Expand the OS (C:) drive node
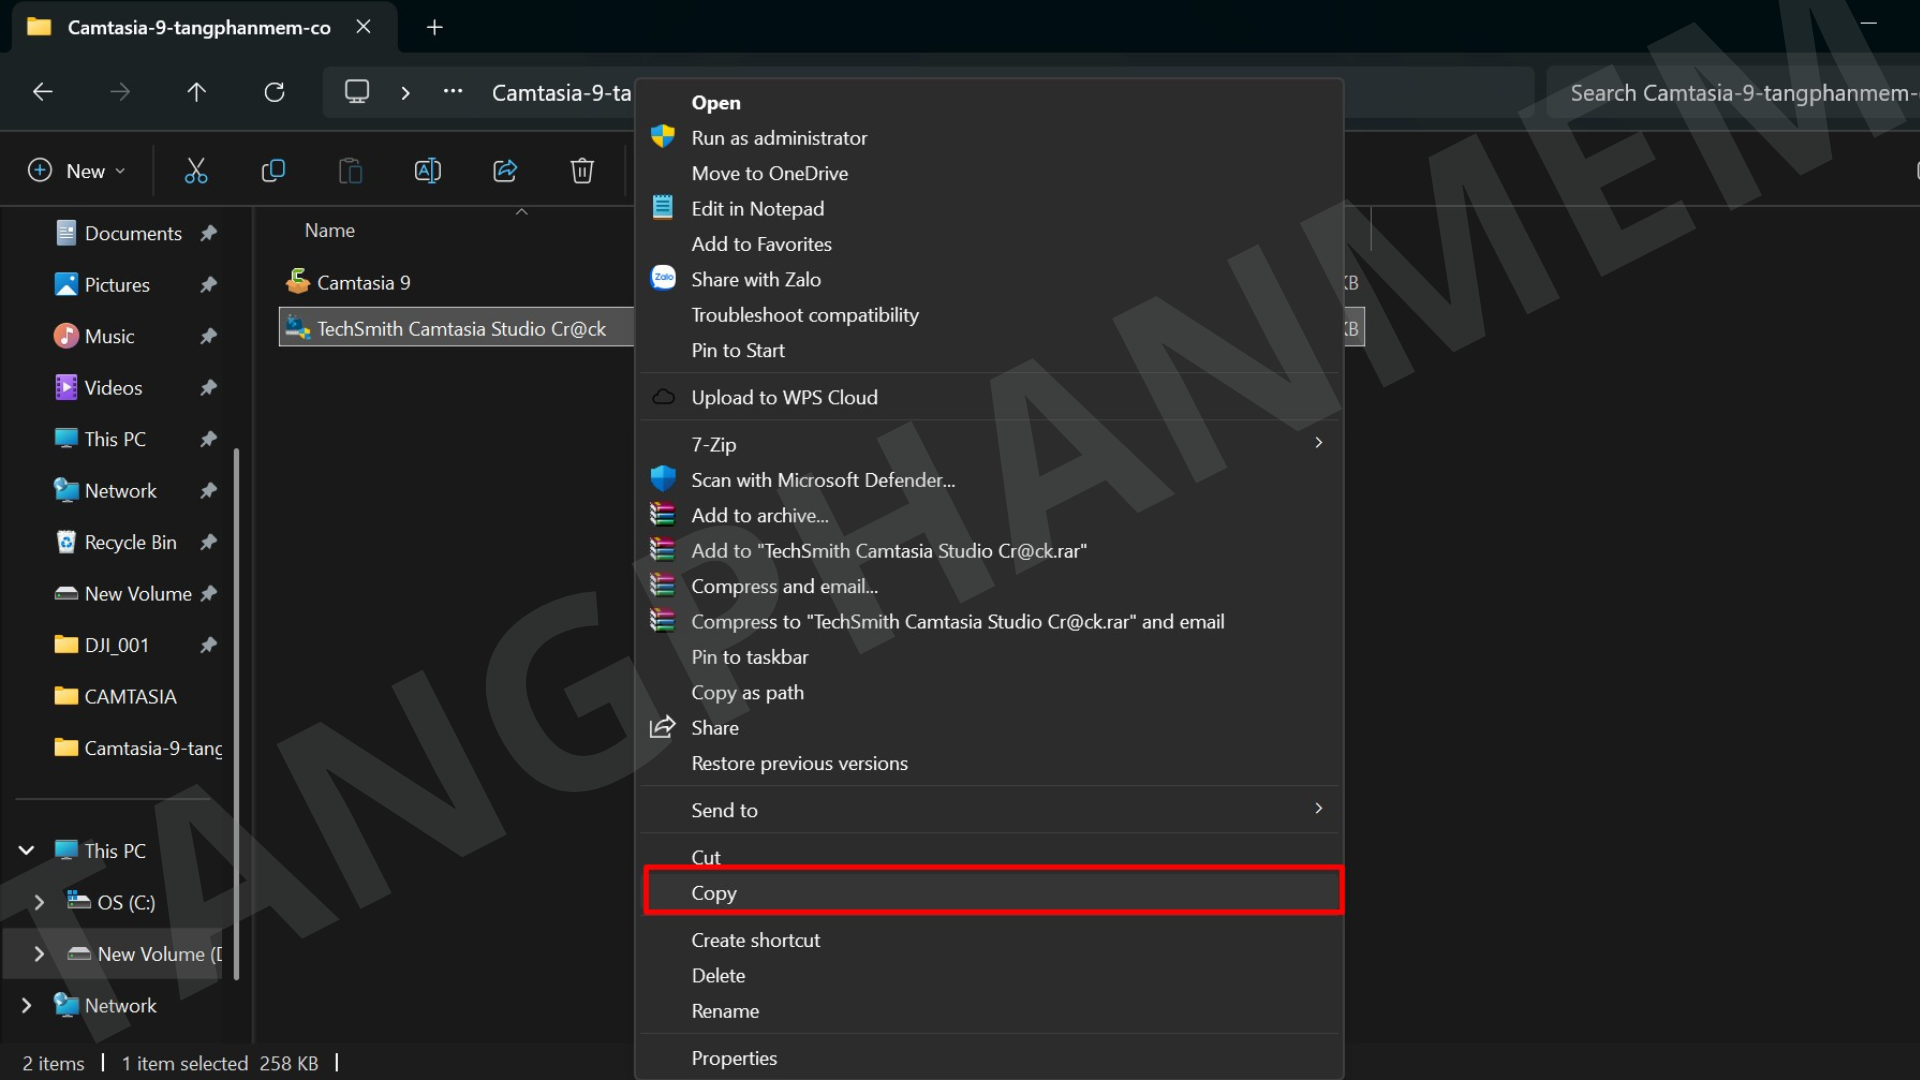 point(39,902)
